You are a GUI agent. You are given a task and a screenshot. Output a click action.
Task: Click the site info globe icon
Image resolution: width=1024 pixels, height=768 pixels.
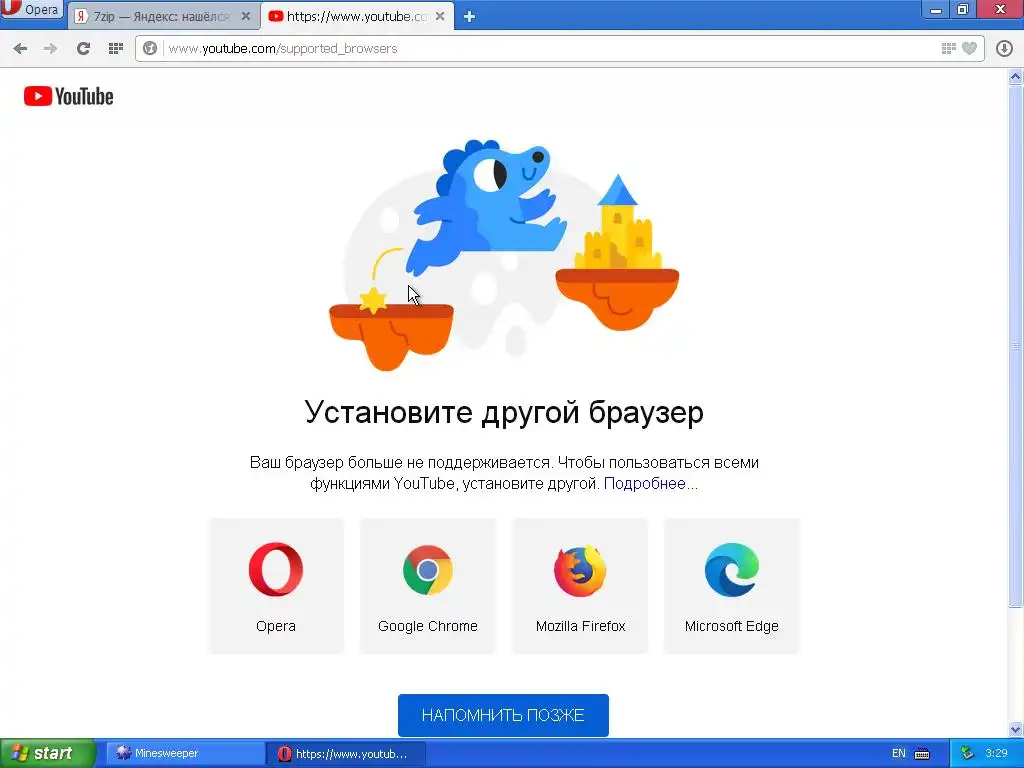pyautogui.click(x=150, y=48)
